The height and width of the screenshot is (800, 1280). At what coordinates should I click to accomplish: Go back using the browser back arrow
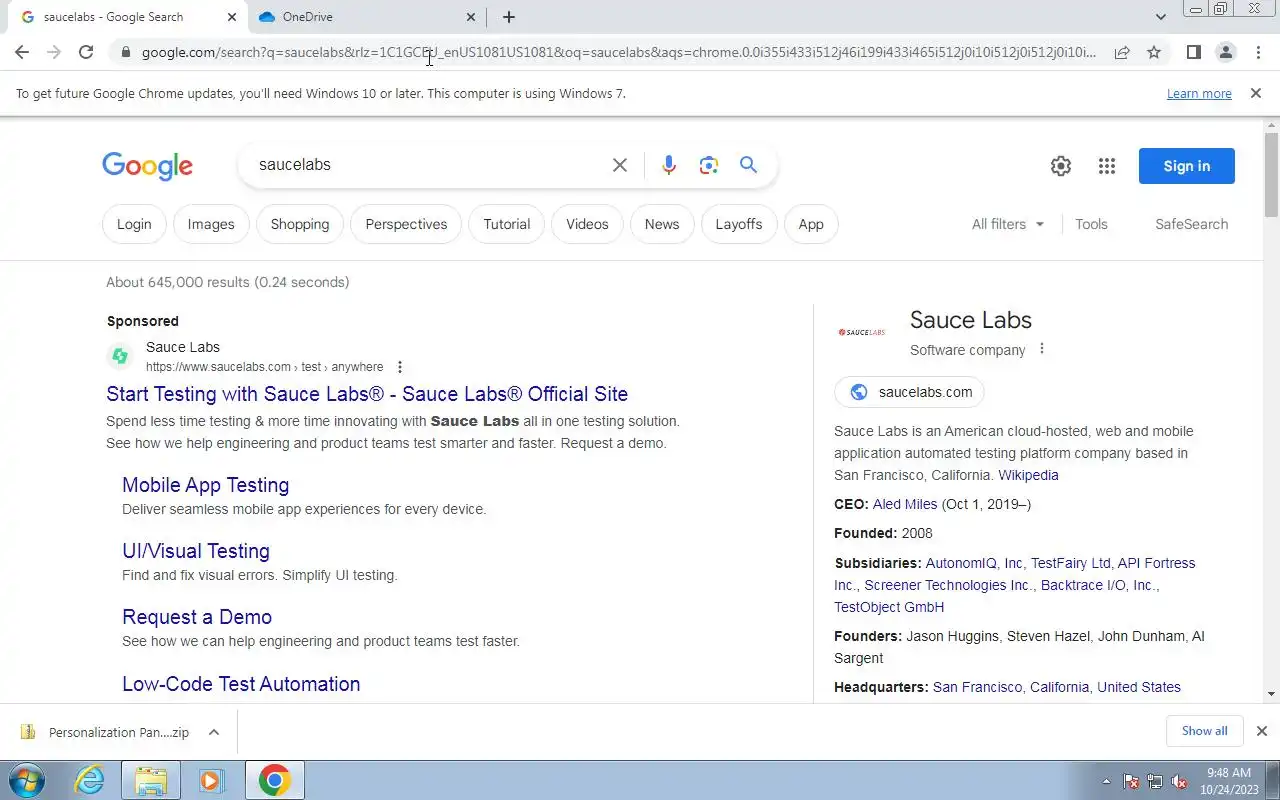tap(22, 52)
